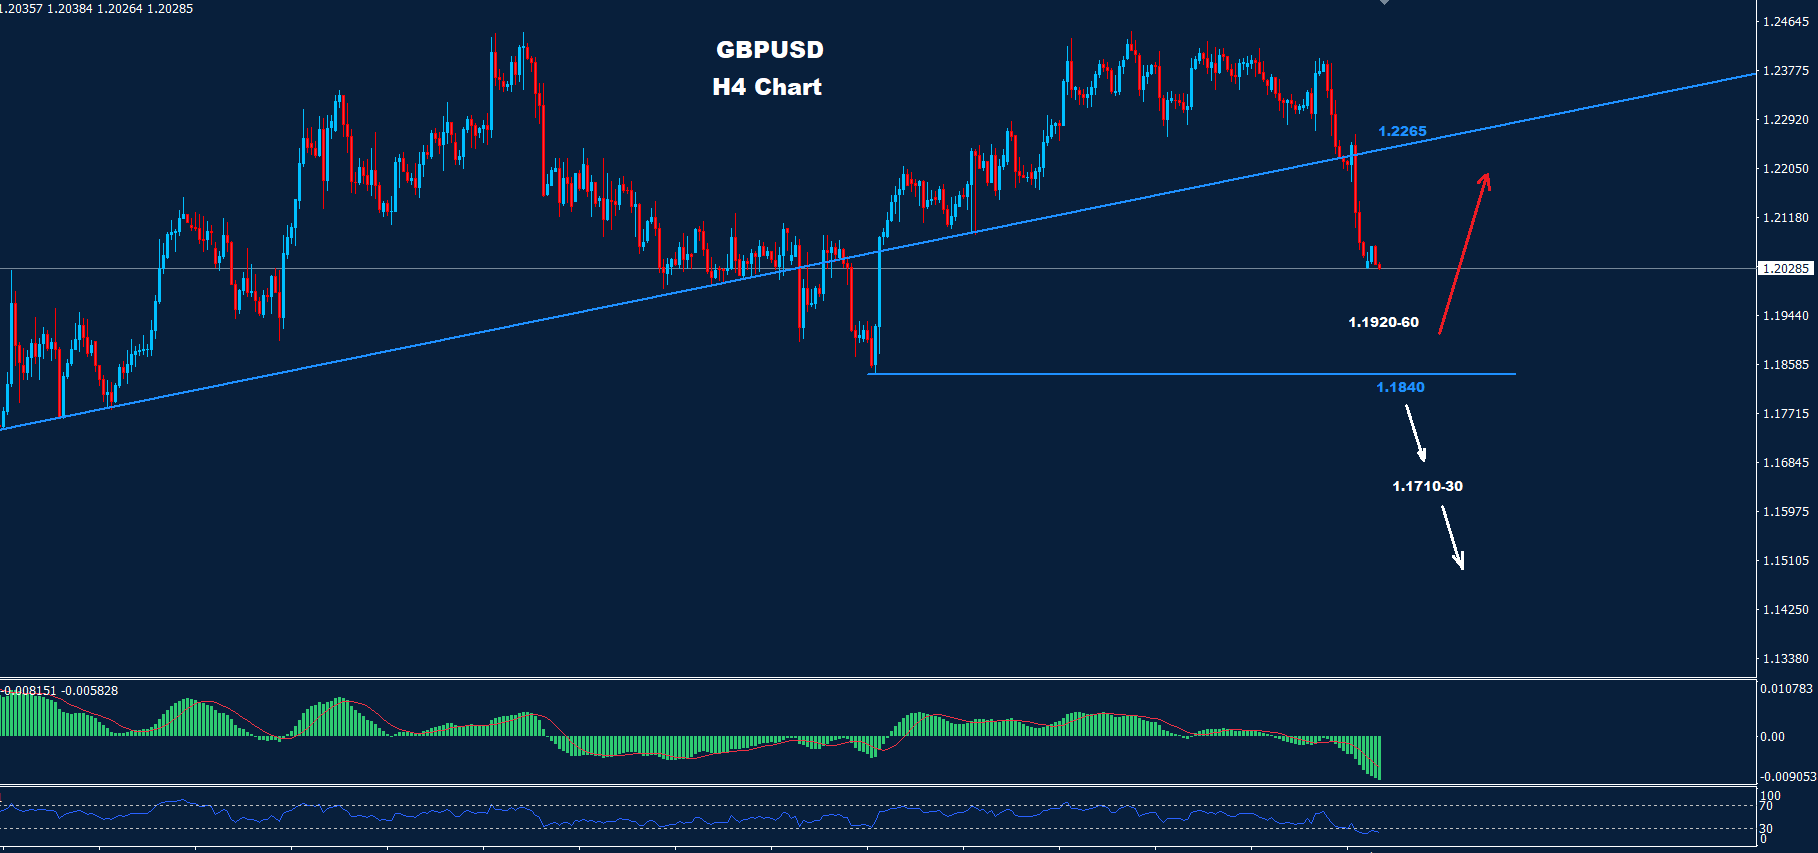Screen dimensions: 1818x853
Task: Select white down arrow below 1.1710-30
Action: 1453,538
